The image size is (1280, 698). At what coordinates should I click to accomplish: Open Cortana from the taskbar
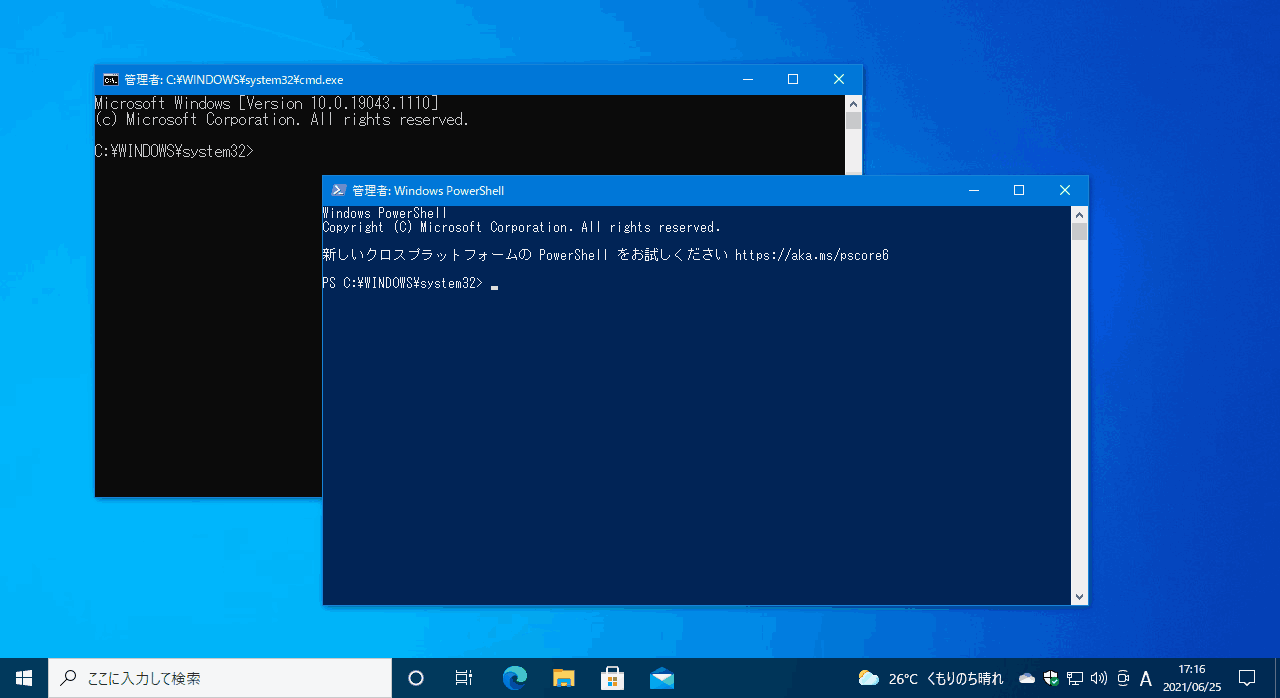point(416,678)
